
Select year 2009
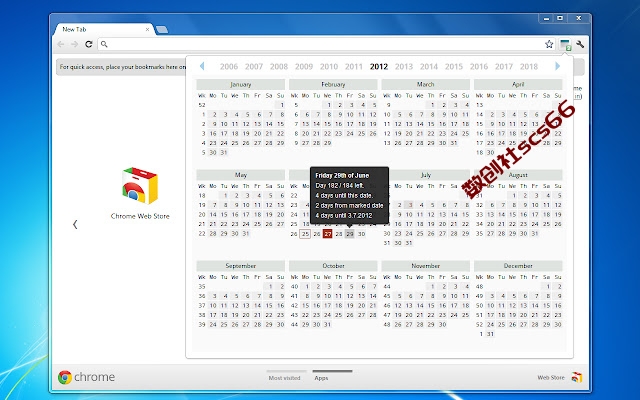pos(304,67)
